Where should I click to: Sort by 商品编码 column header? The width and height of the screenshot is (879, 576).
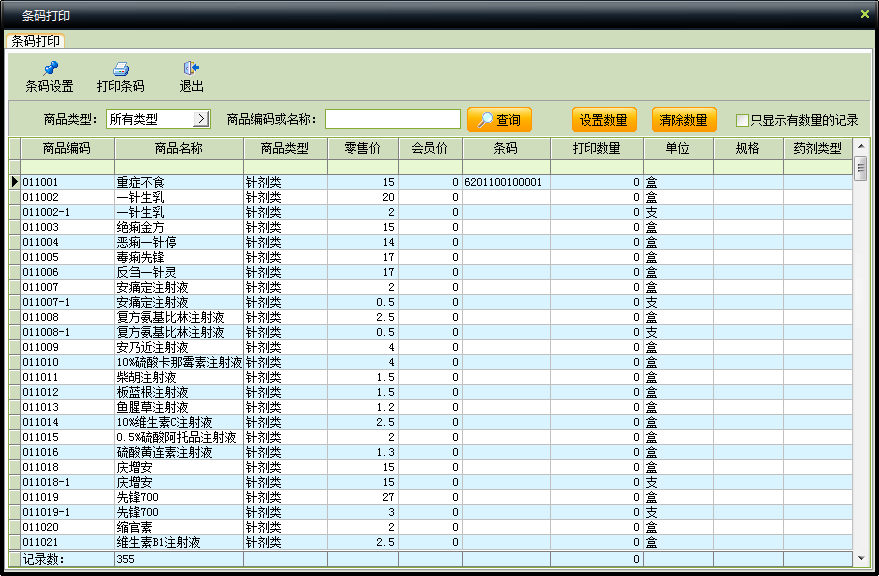[67, 149]
